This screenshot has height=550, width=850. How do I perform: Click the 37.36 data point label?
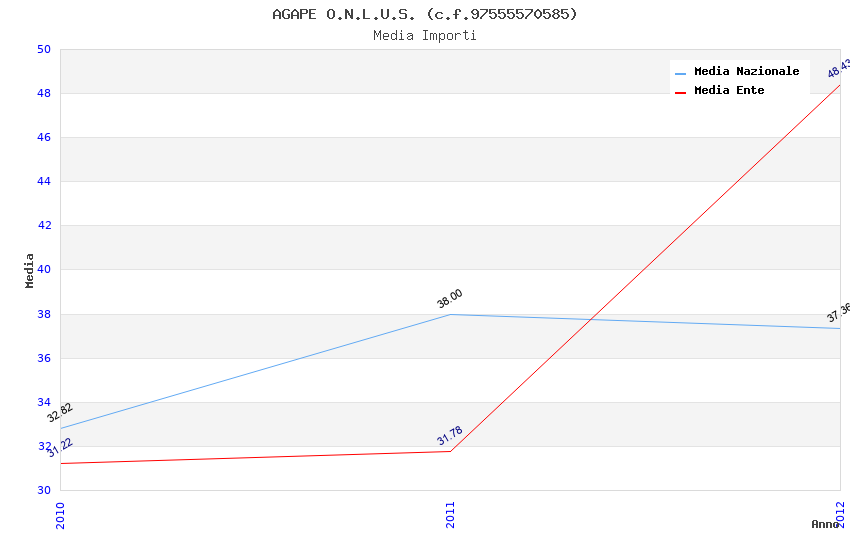[x=838, y=313]
